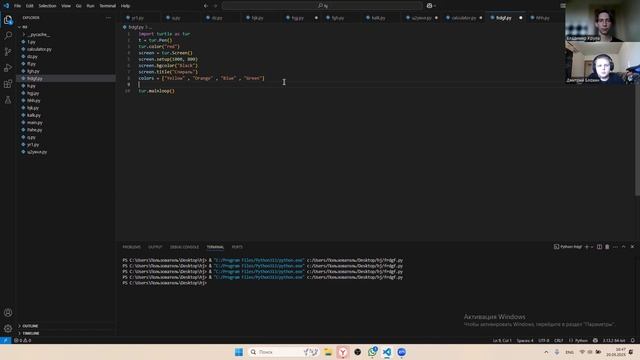Screen dimensions: 640x360
Task: Select Python interpreter version in status bar
Action: [613, 340]
